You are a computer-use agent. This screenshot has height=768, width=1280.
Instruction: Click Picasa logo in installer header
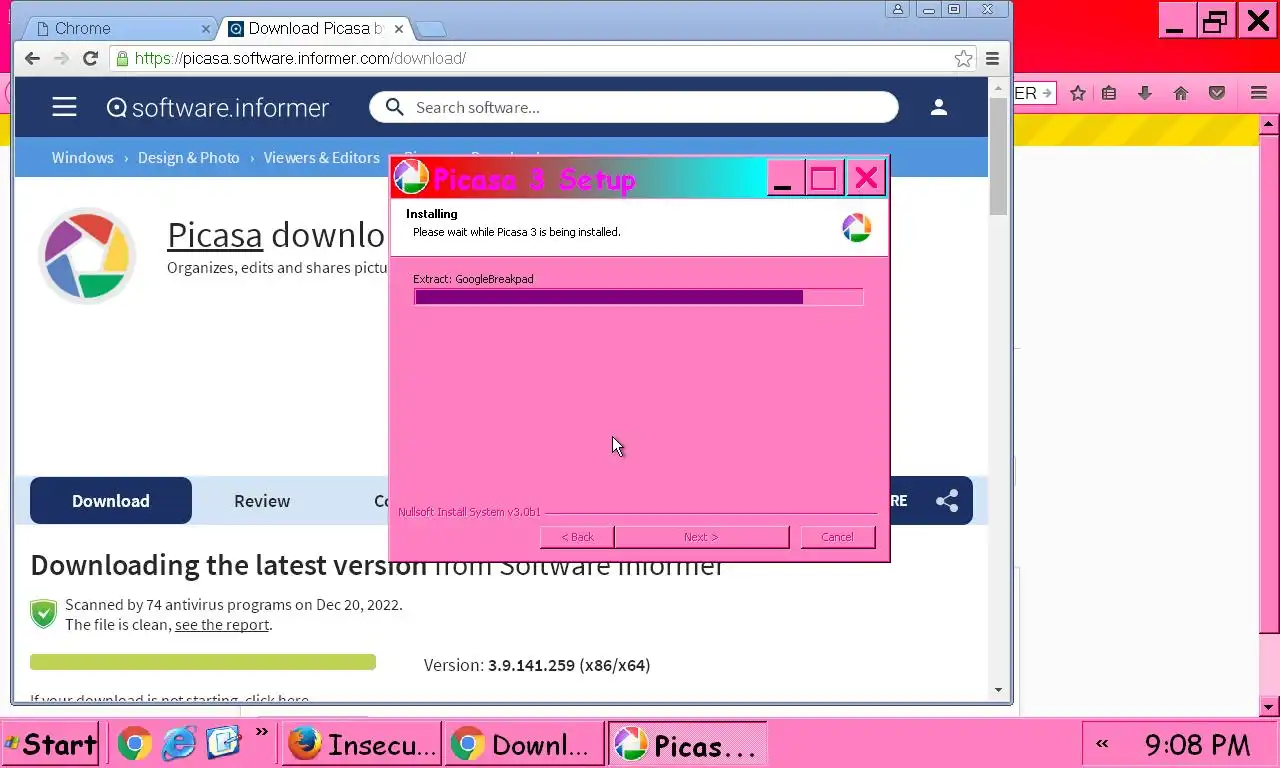pyautogui.click(x=856, y=228)
